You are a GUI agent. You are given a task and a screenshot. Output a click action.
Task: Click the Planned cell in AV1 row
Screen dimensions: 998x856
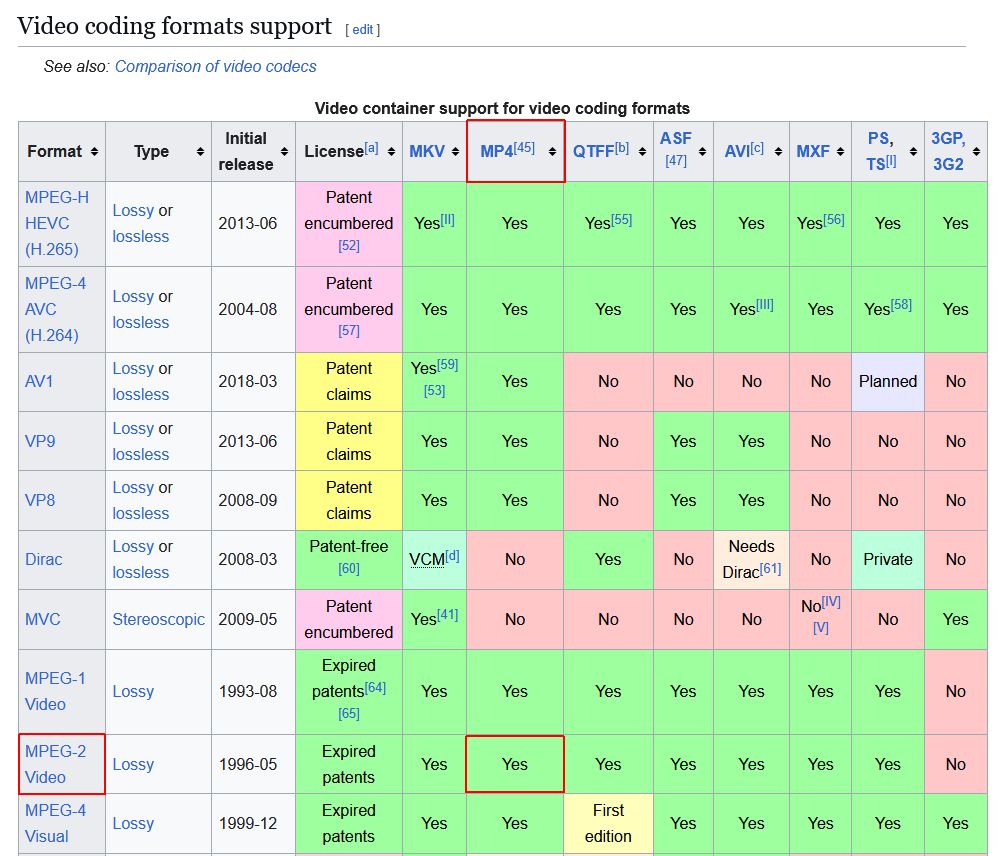[887, 381]
